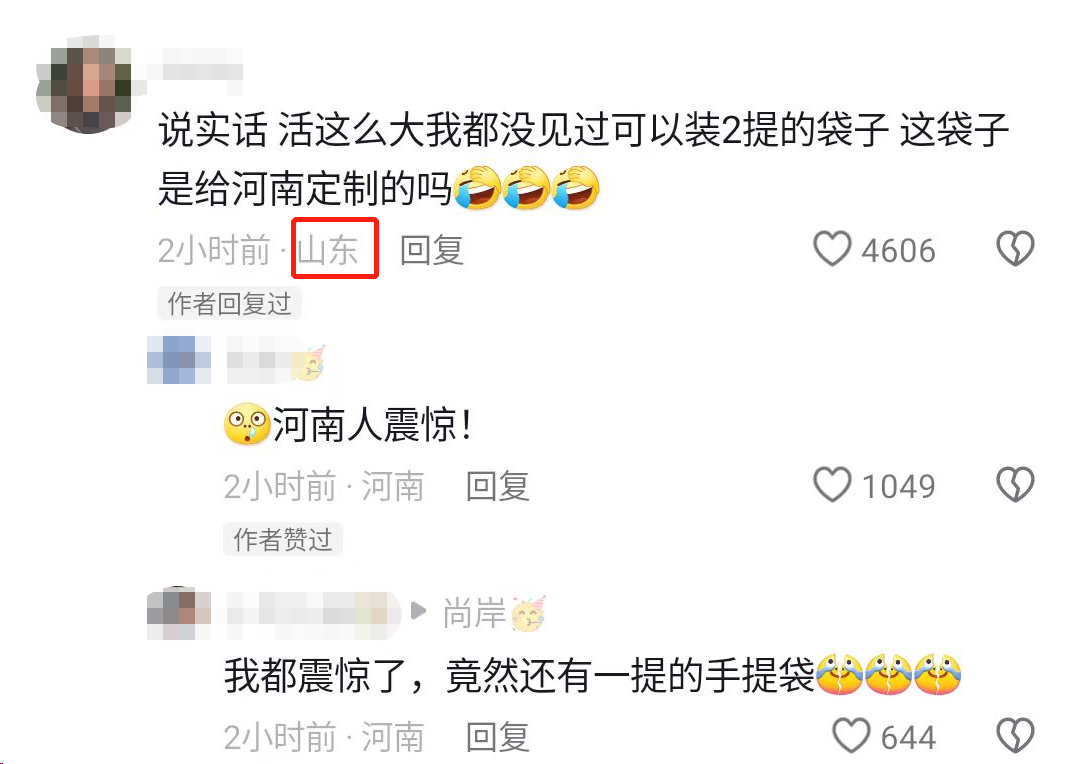Screen dimensions: 1080x764
Task: Like the 河南人震惊 reply
Action: 832,485
